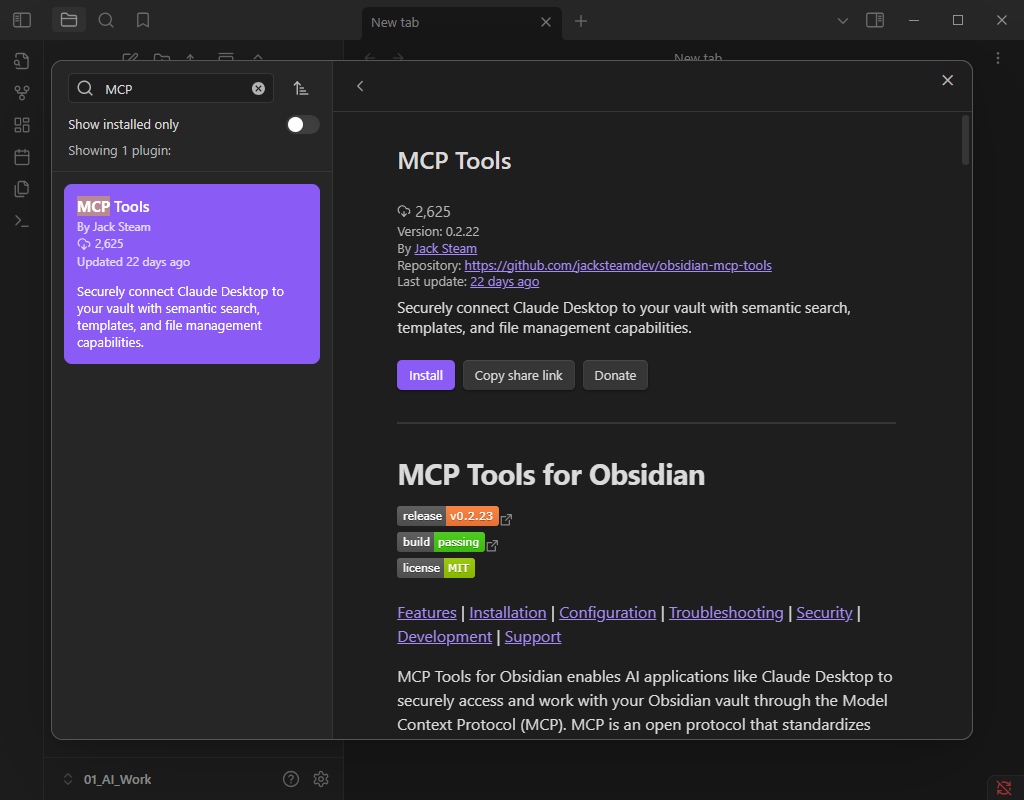The width and height of the screenshot is (1024, 800).
Task: Open the Jack Steam author link
Action: coord(445,249)
